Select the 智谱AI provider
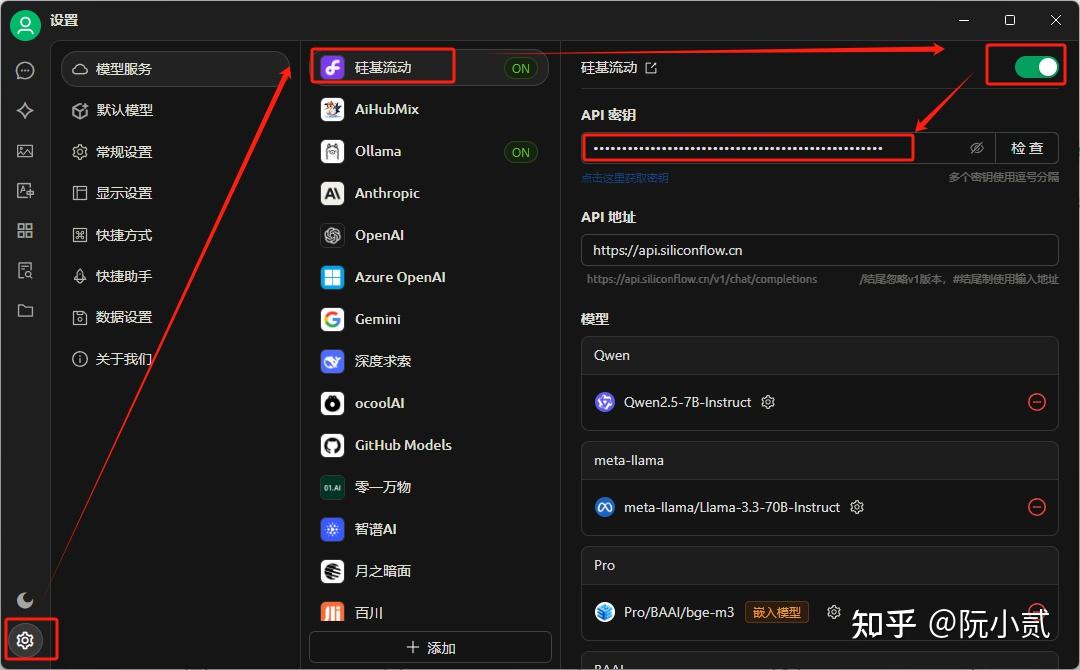The width and height of the screenshot is (1080, 670). tap(429, 530)
